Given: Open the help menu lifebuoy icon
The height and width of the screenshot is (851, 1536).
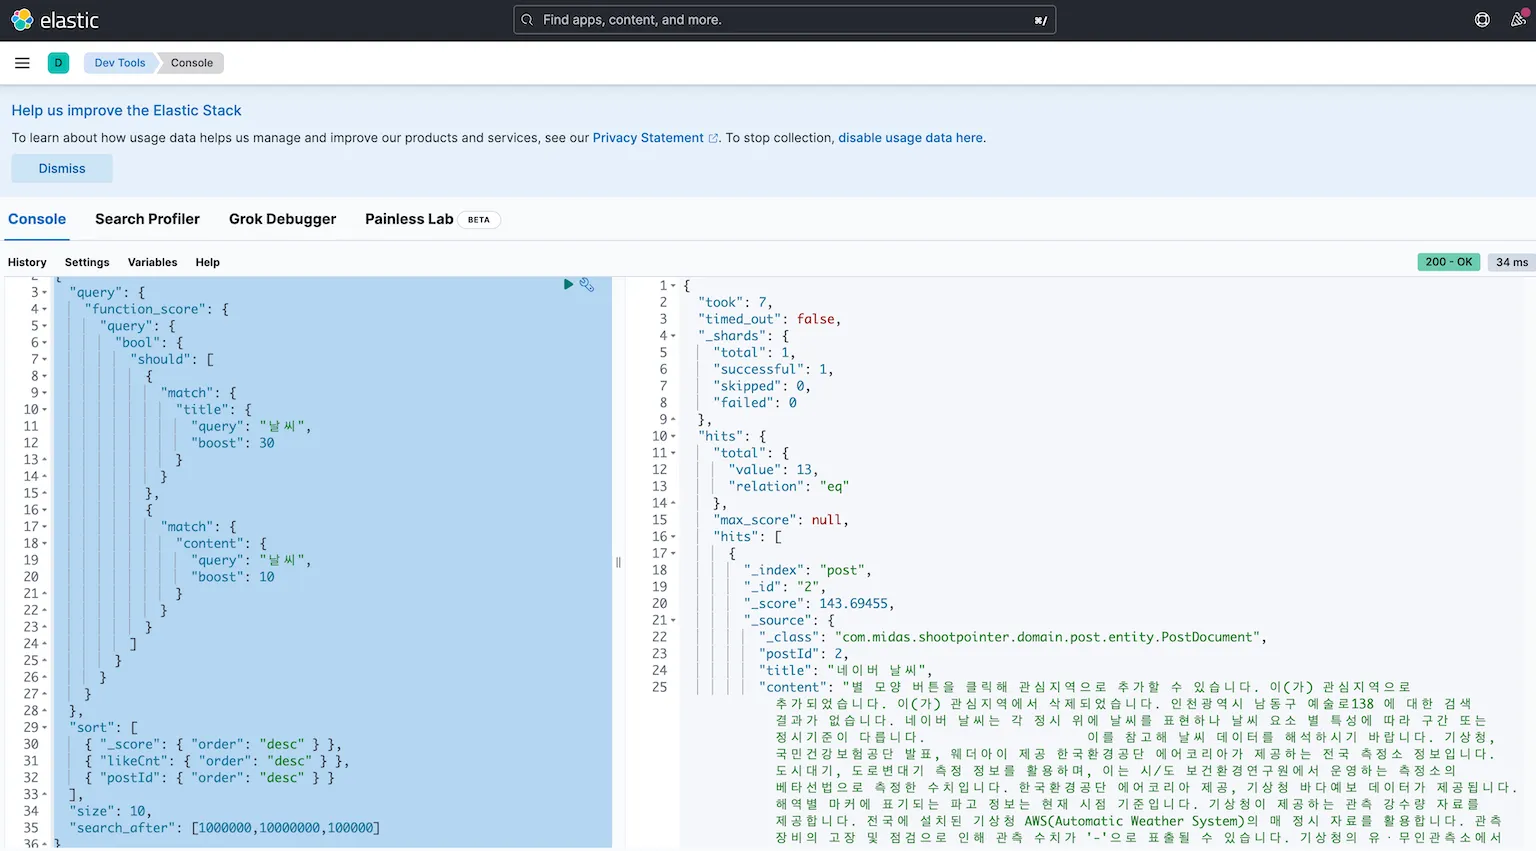Looking at the screenshot, I should pos(1482,20).
